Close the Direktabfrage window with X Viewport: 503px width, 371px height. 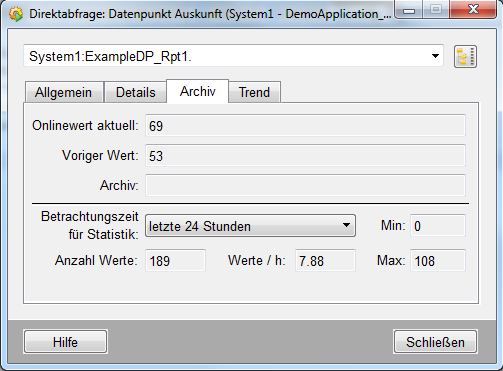(473, 9)
